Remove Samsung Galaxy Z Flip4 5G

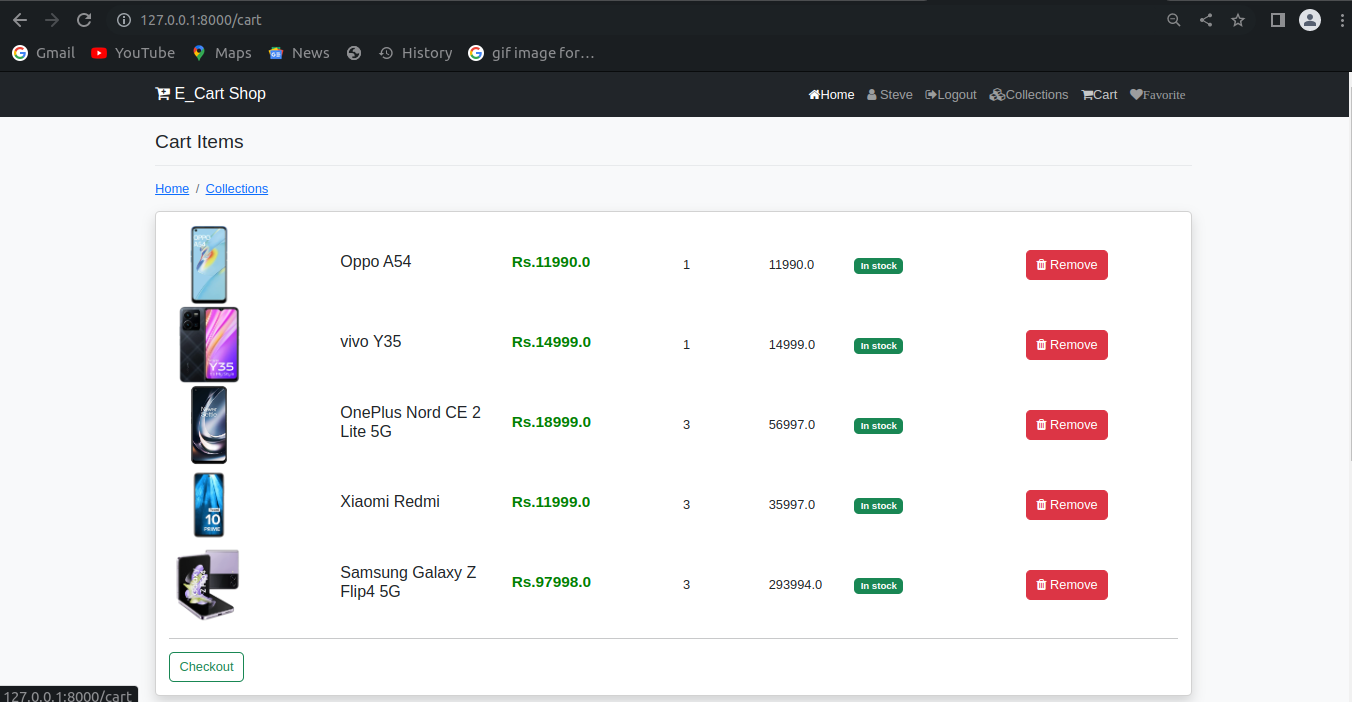[1066, 584]
